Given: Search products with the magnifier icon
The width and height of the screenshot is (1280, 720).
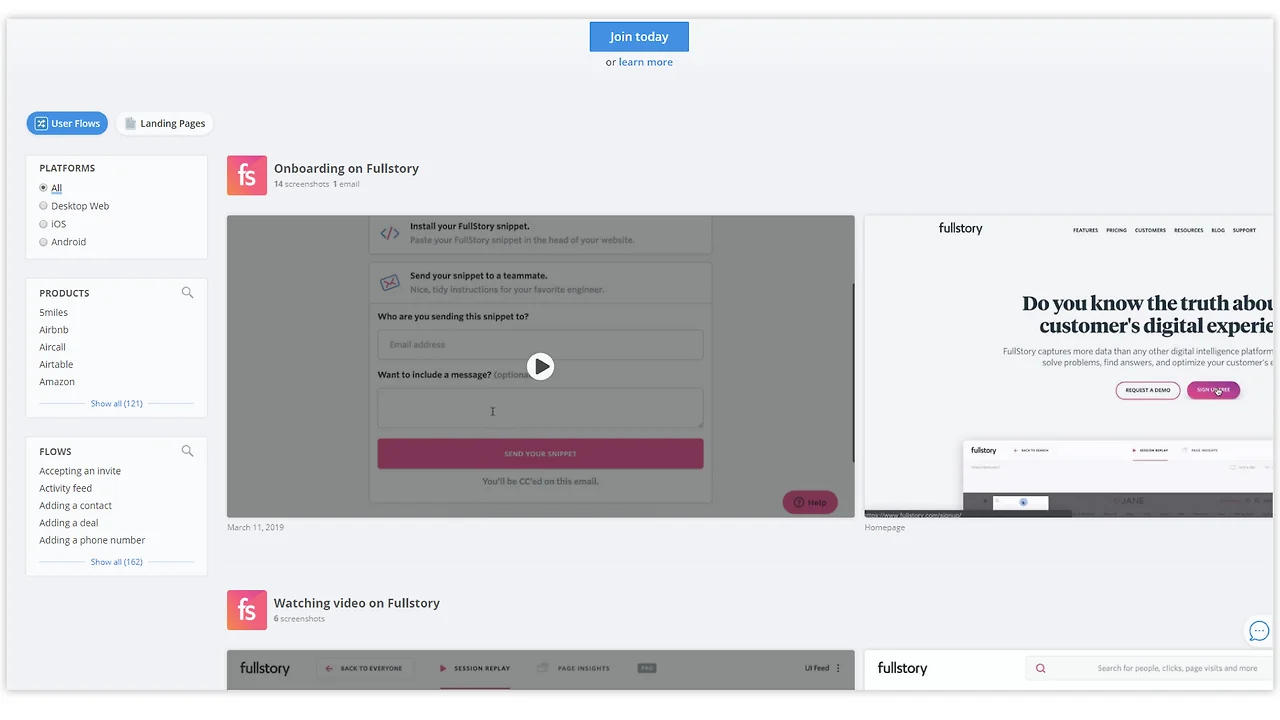Looking at the screenshot, I should [187, 293].
